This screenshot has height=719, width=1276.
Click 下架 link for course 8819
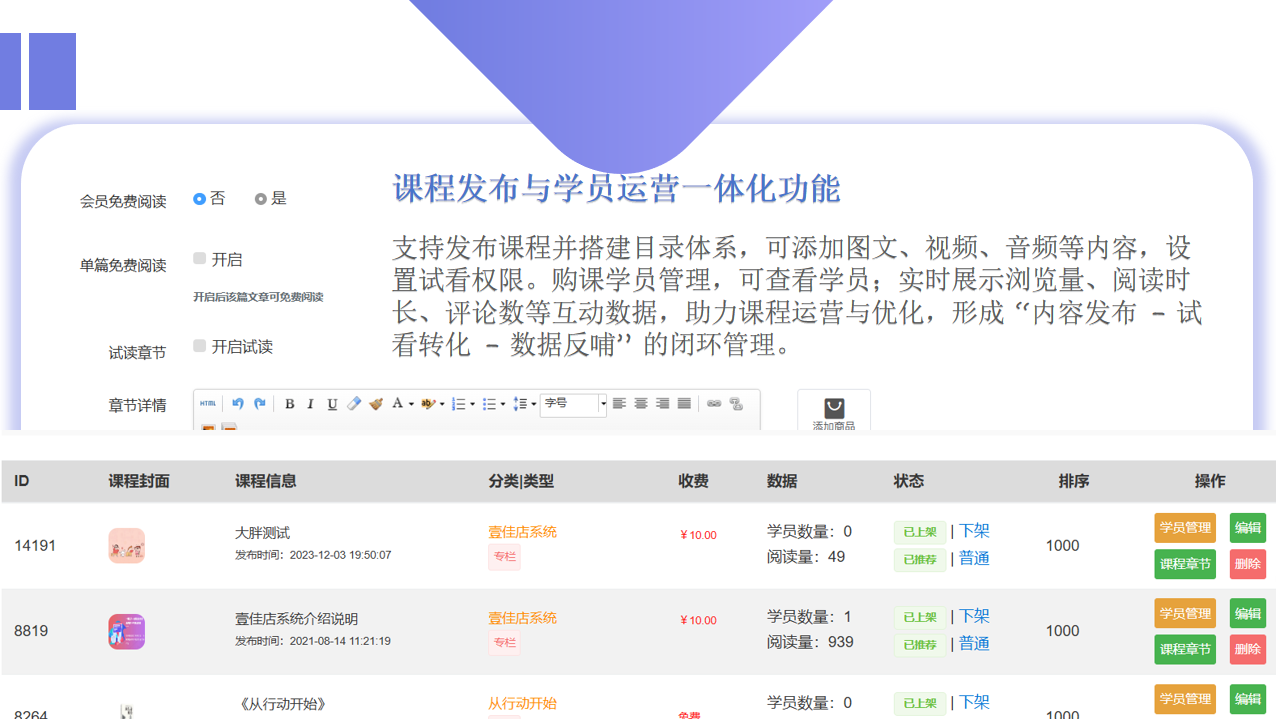click(x=974, y=617)
